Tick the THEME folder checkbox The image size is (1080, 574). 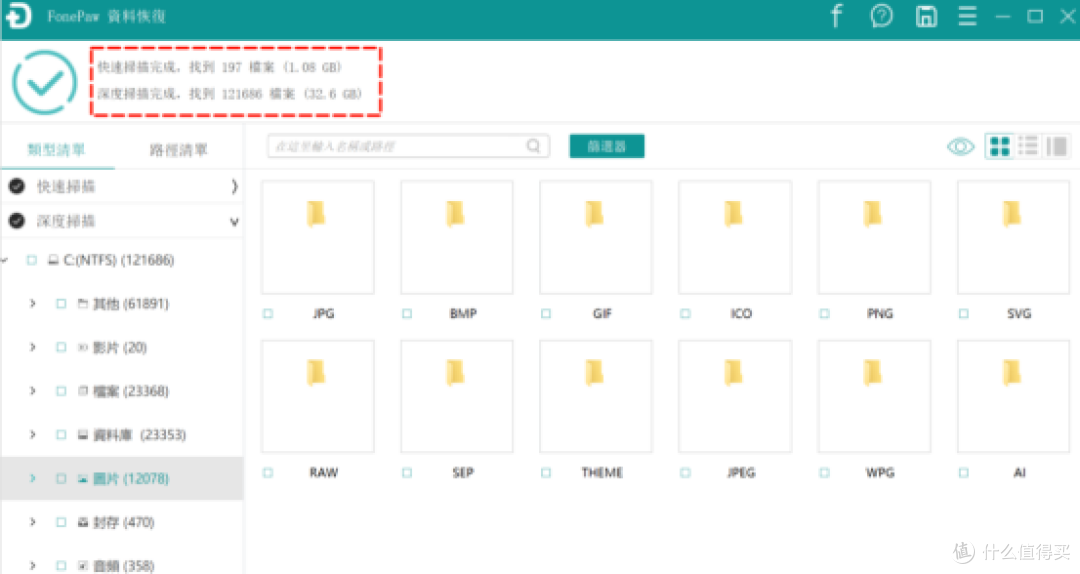point(546,473)
